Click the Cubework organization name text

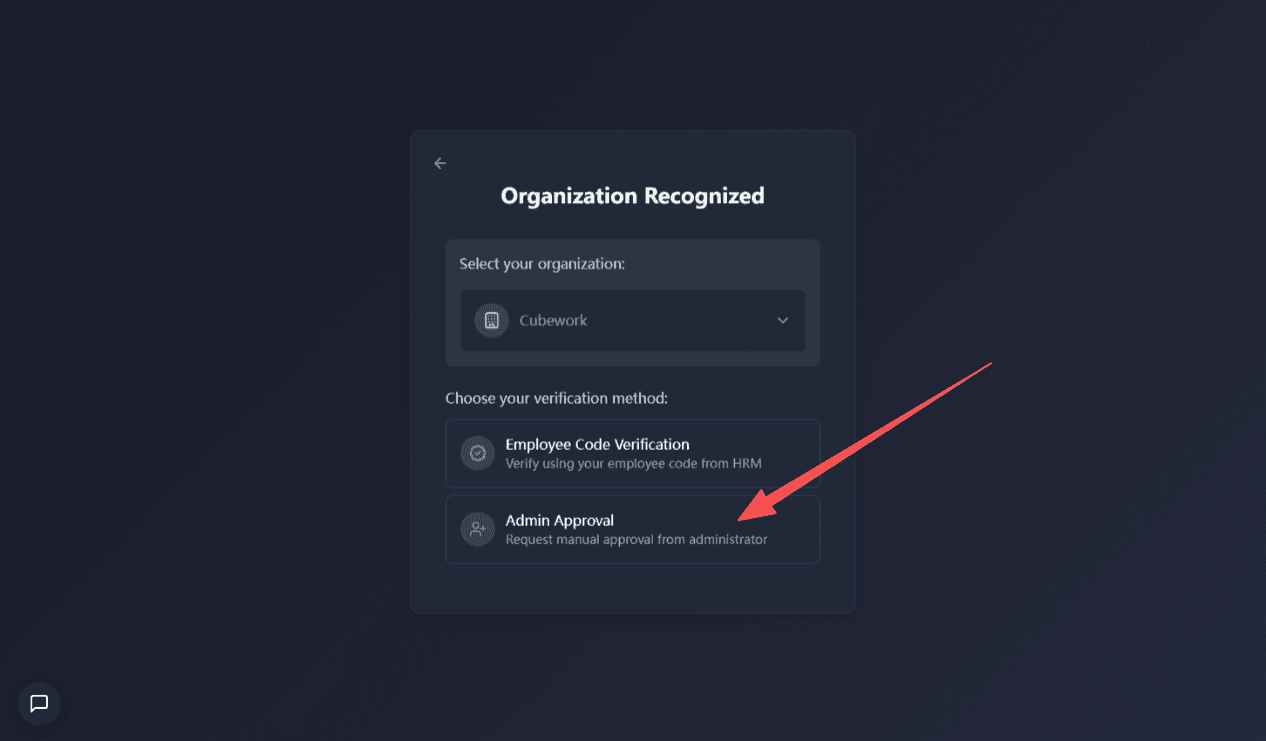coord(553,321)
